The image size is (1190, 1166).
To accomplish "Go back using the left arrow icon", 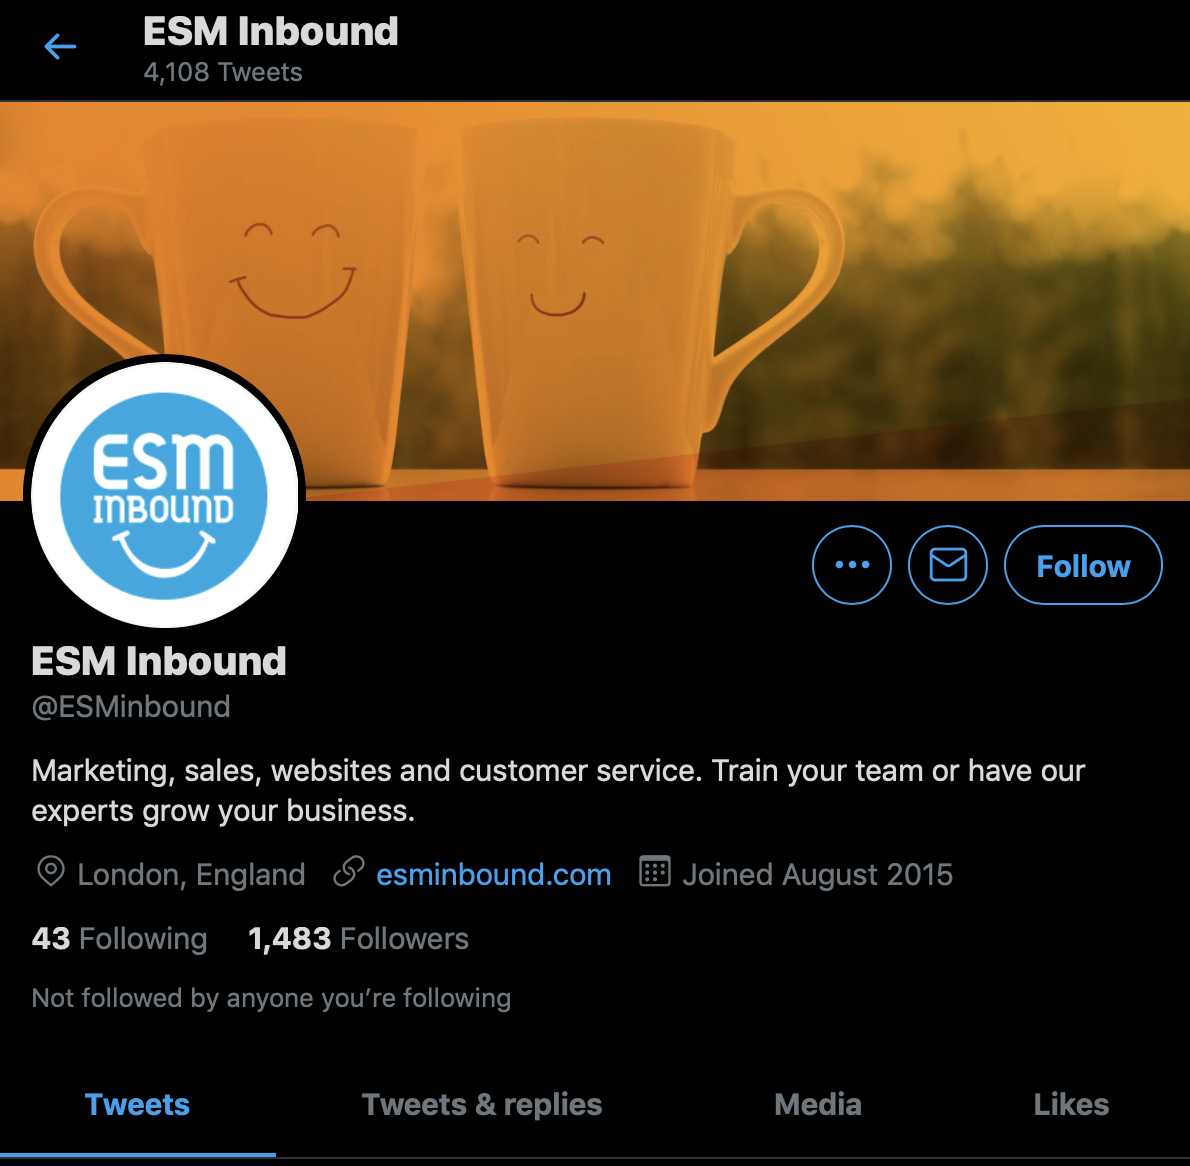I will (x=60, y=47).
